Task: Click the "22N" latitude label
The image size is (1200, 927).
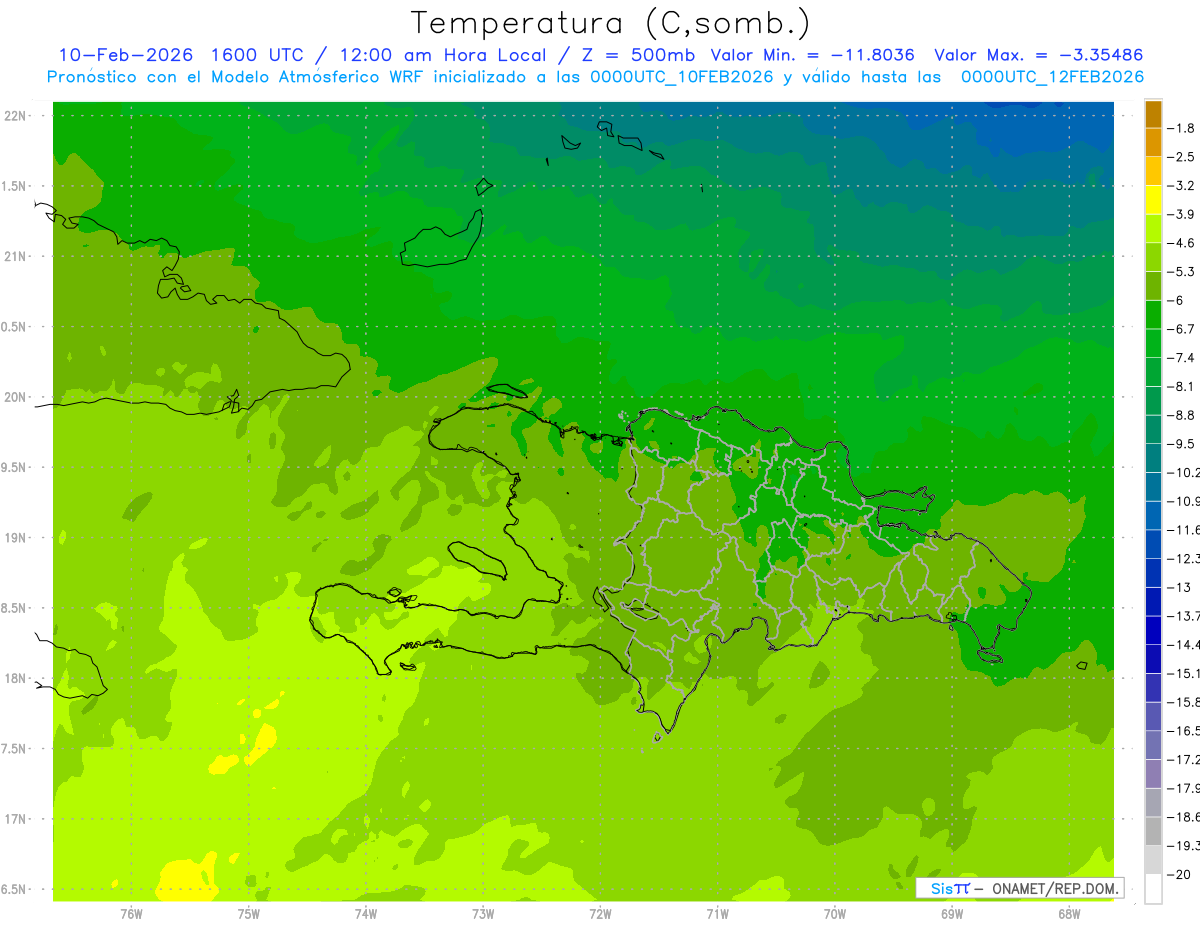Action: (15, 116)
